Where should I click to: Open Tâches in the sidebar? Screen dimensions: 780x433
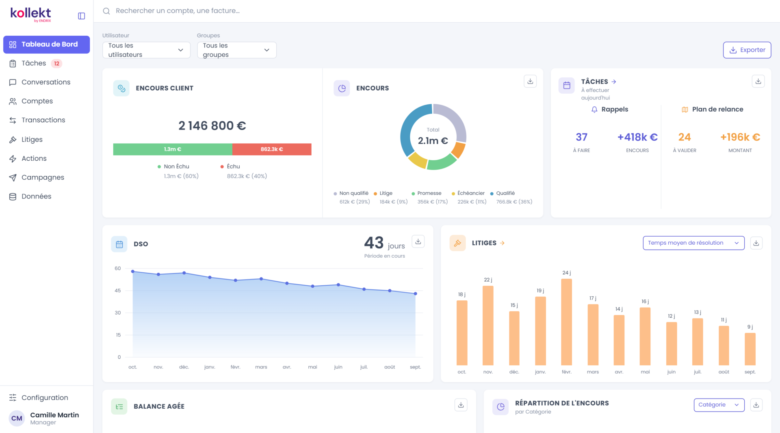(x=46, y=63)
